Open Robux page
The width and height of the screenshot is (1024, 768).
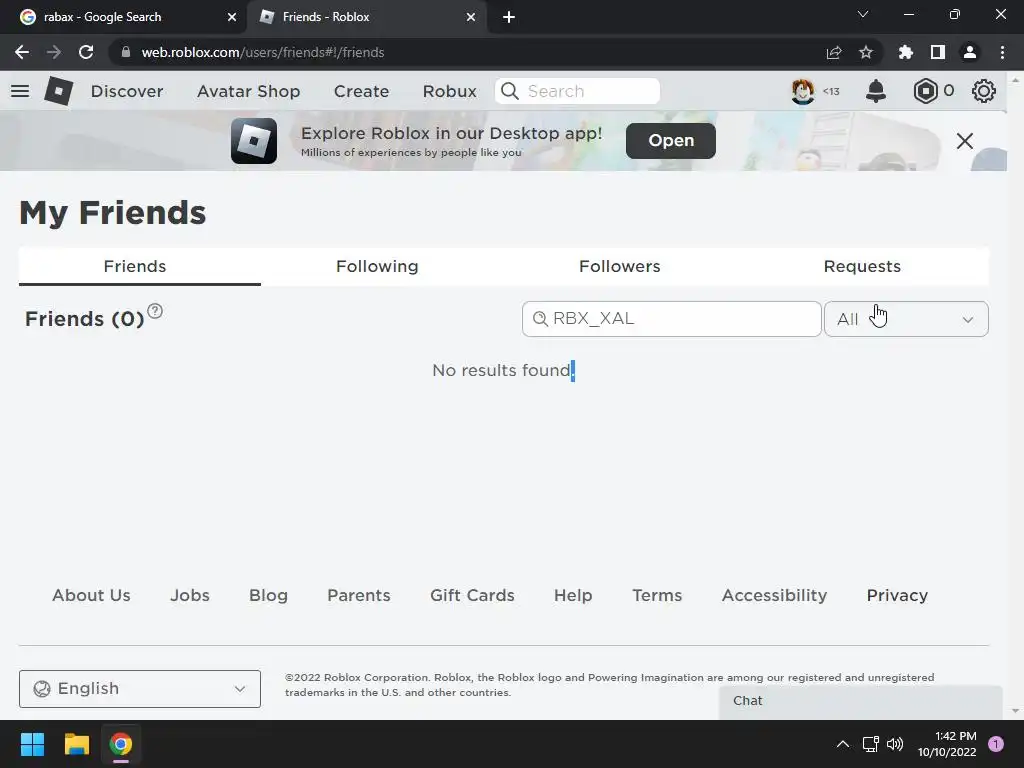449,91
